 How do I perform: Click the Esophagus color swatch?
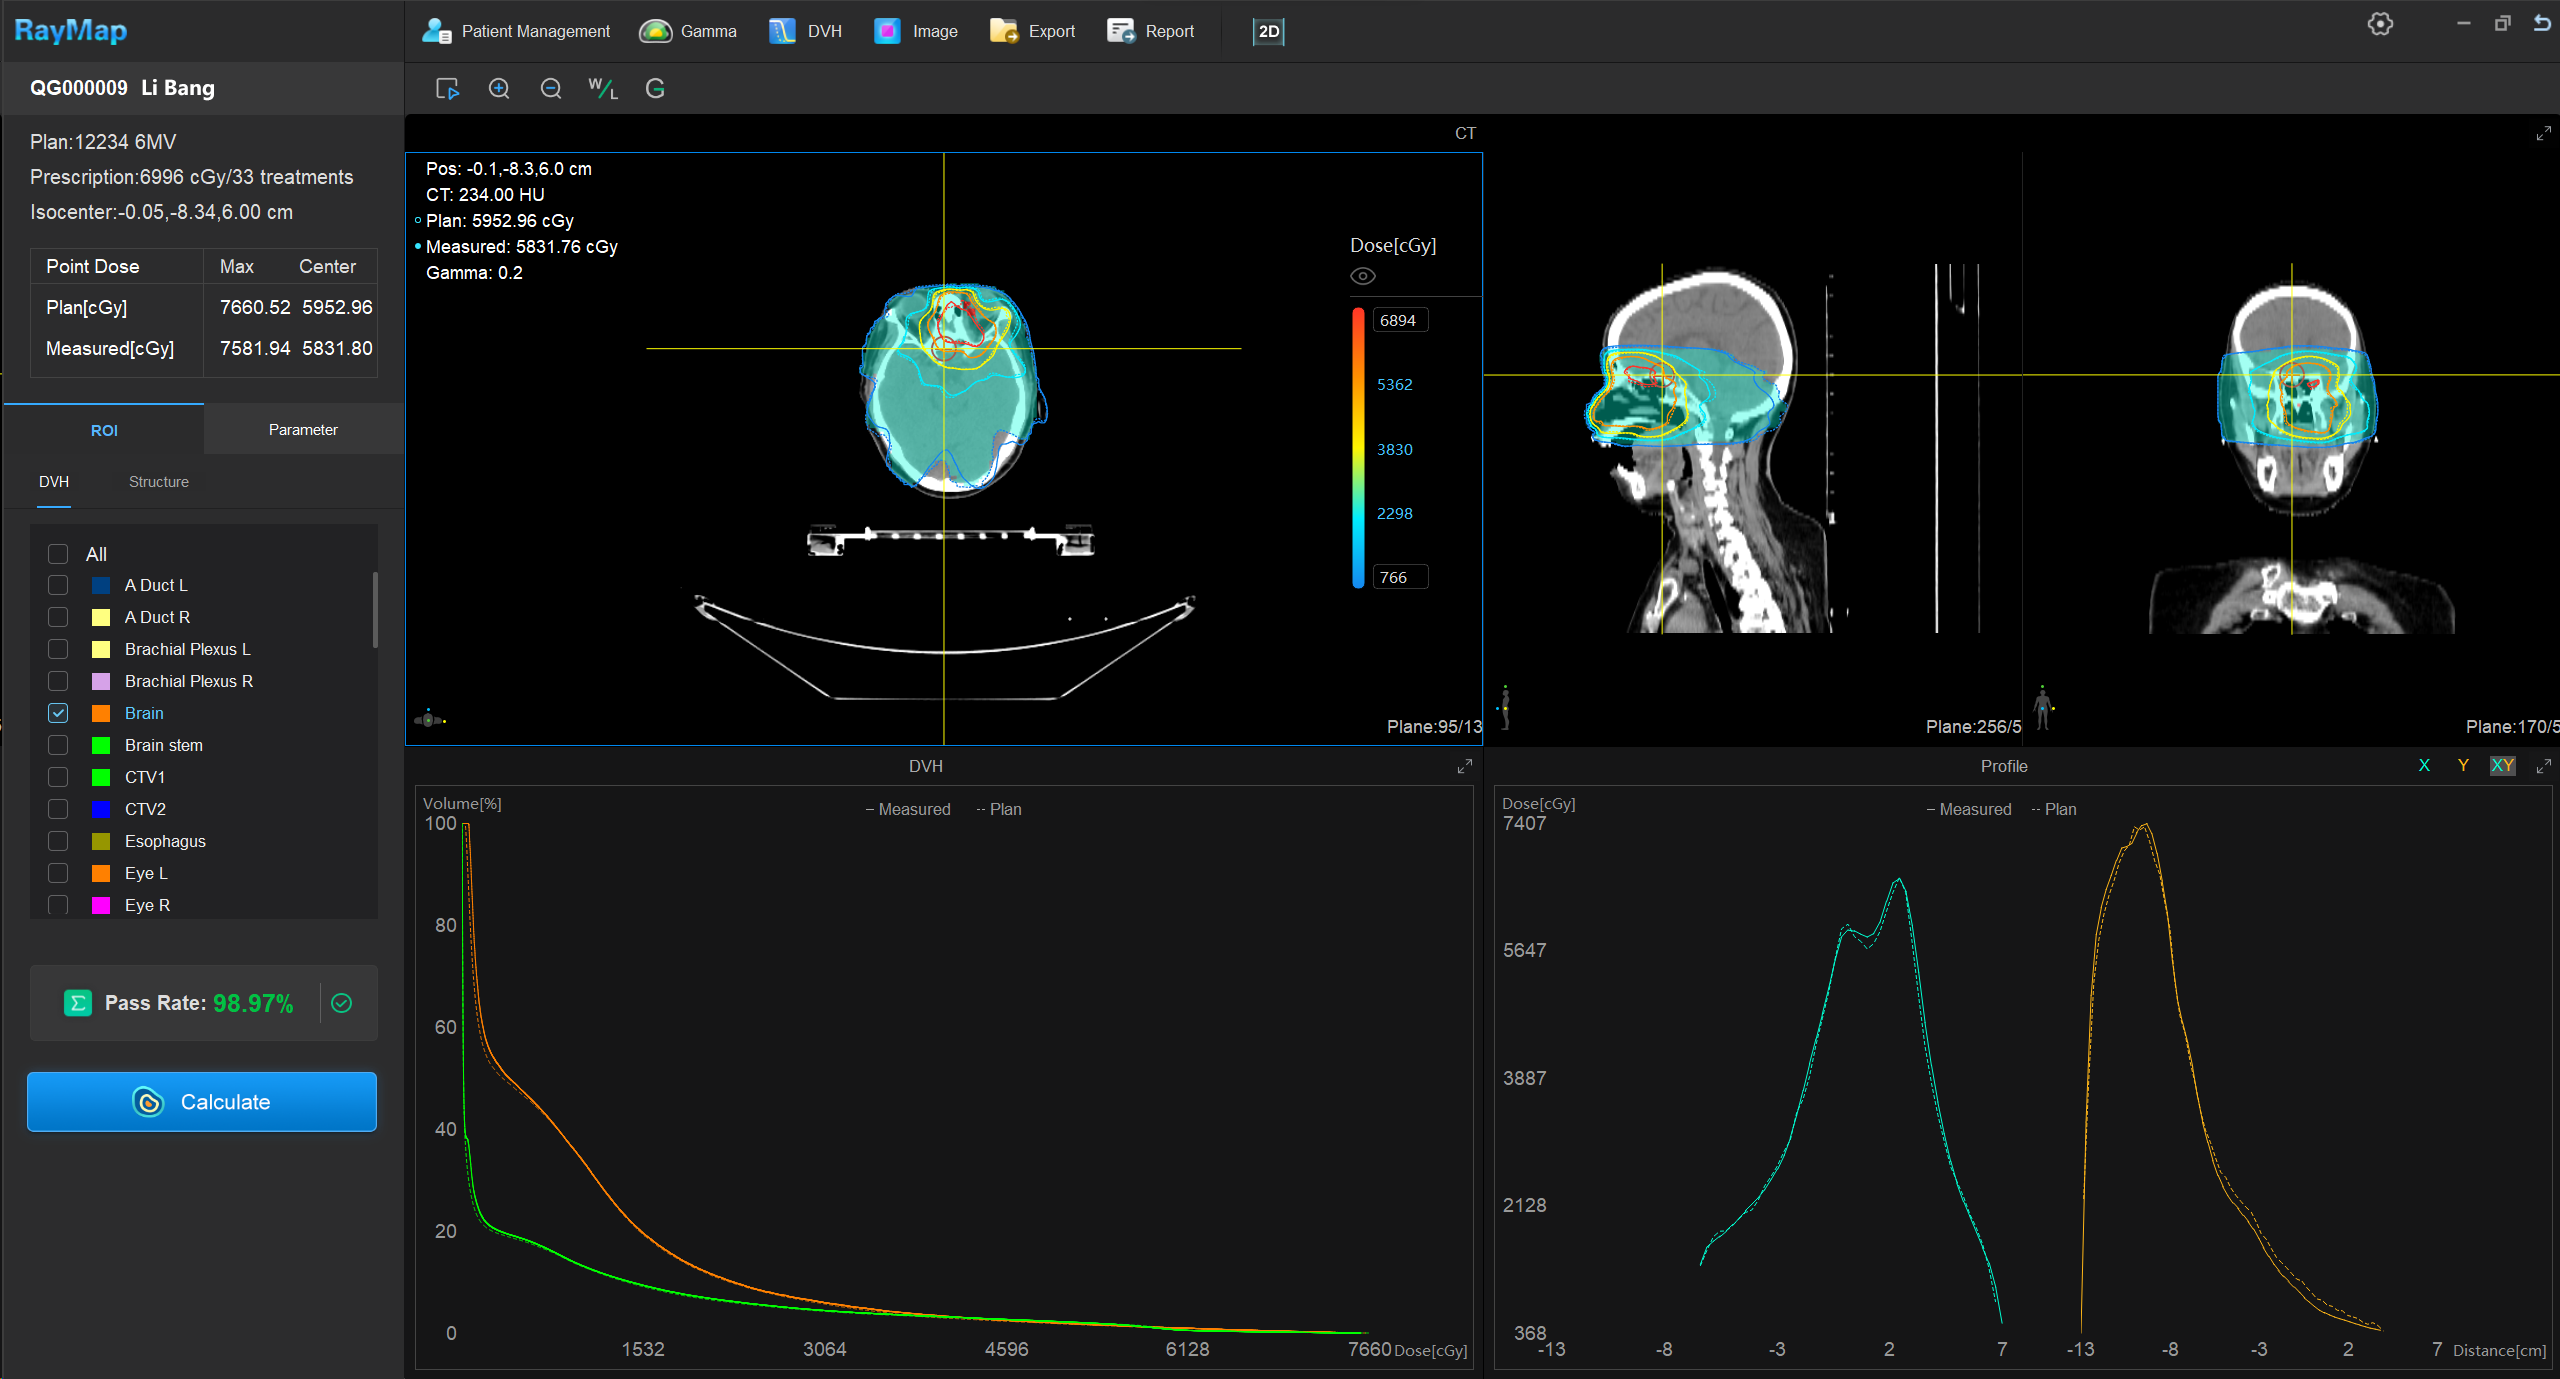[x=101, y=841]
